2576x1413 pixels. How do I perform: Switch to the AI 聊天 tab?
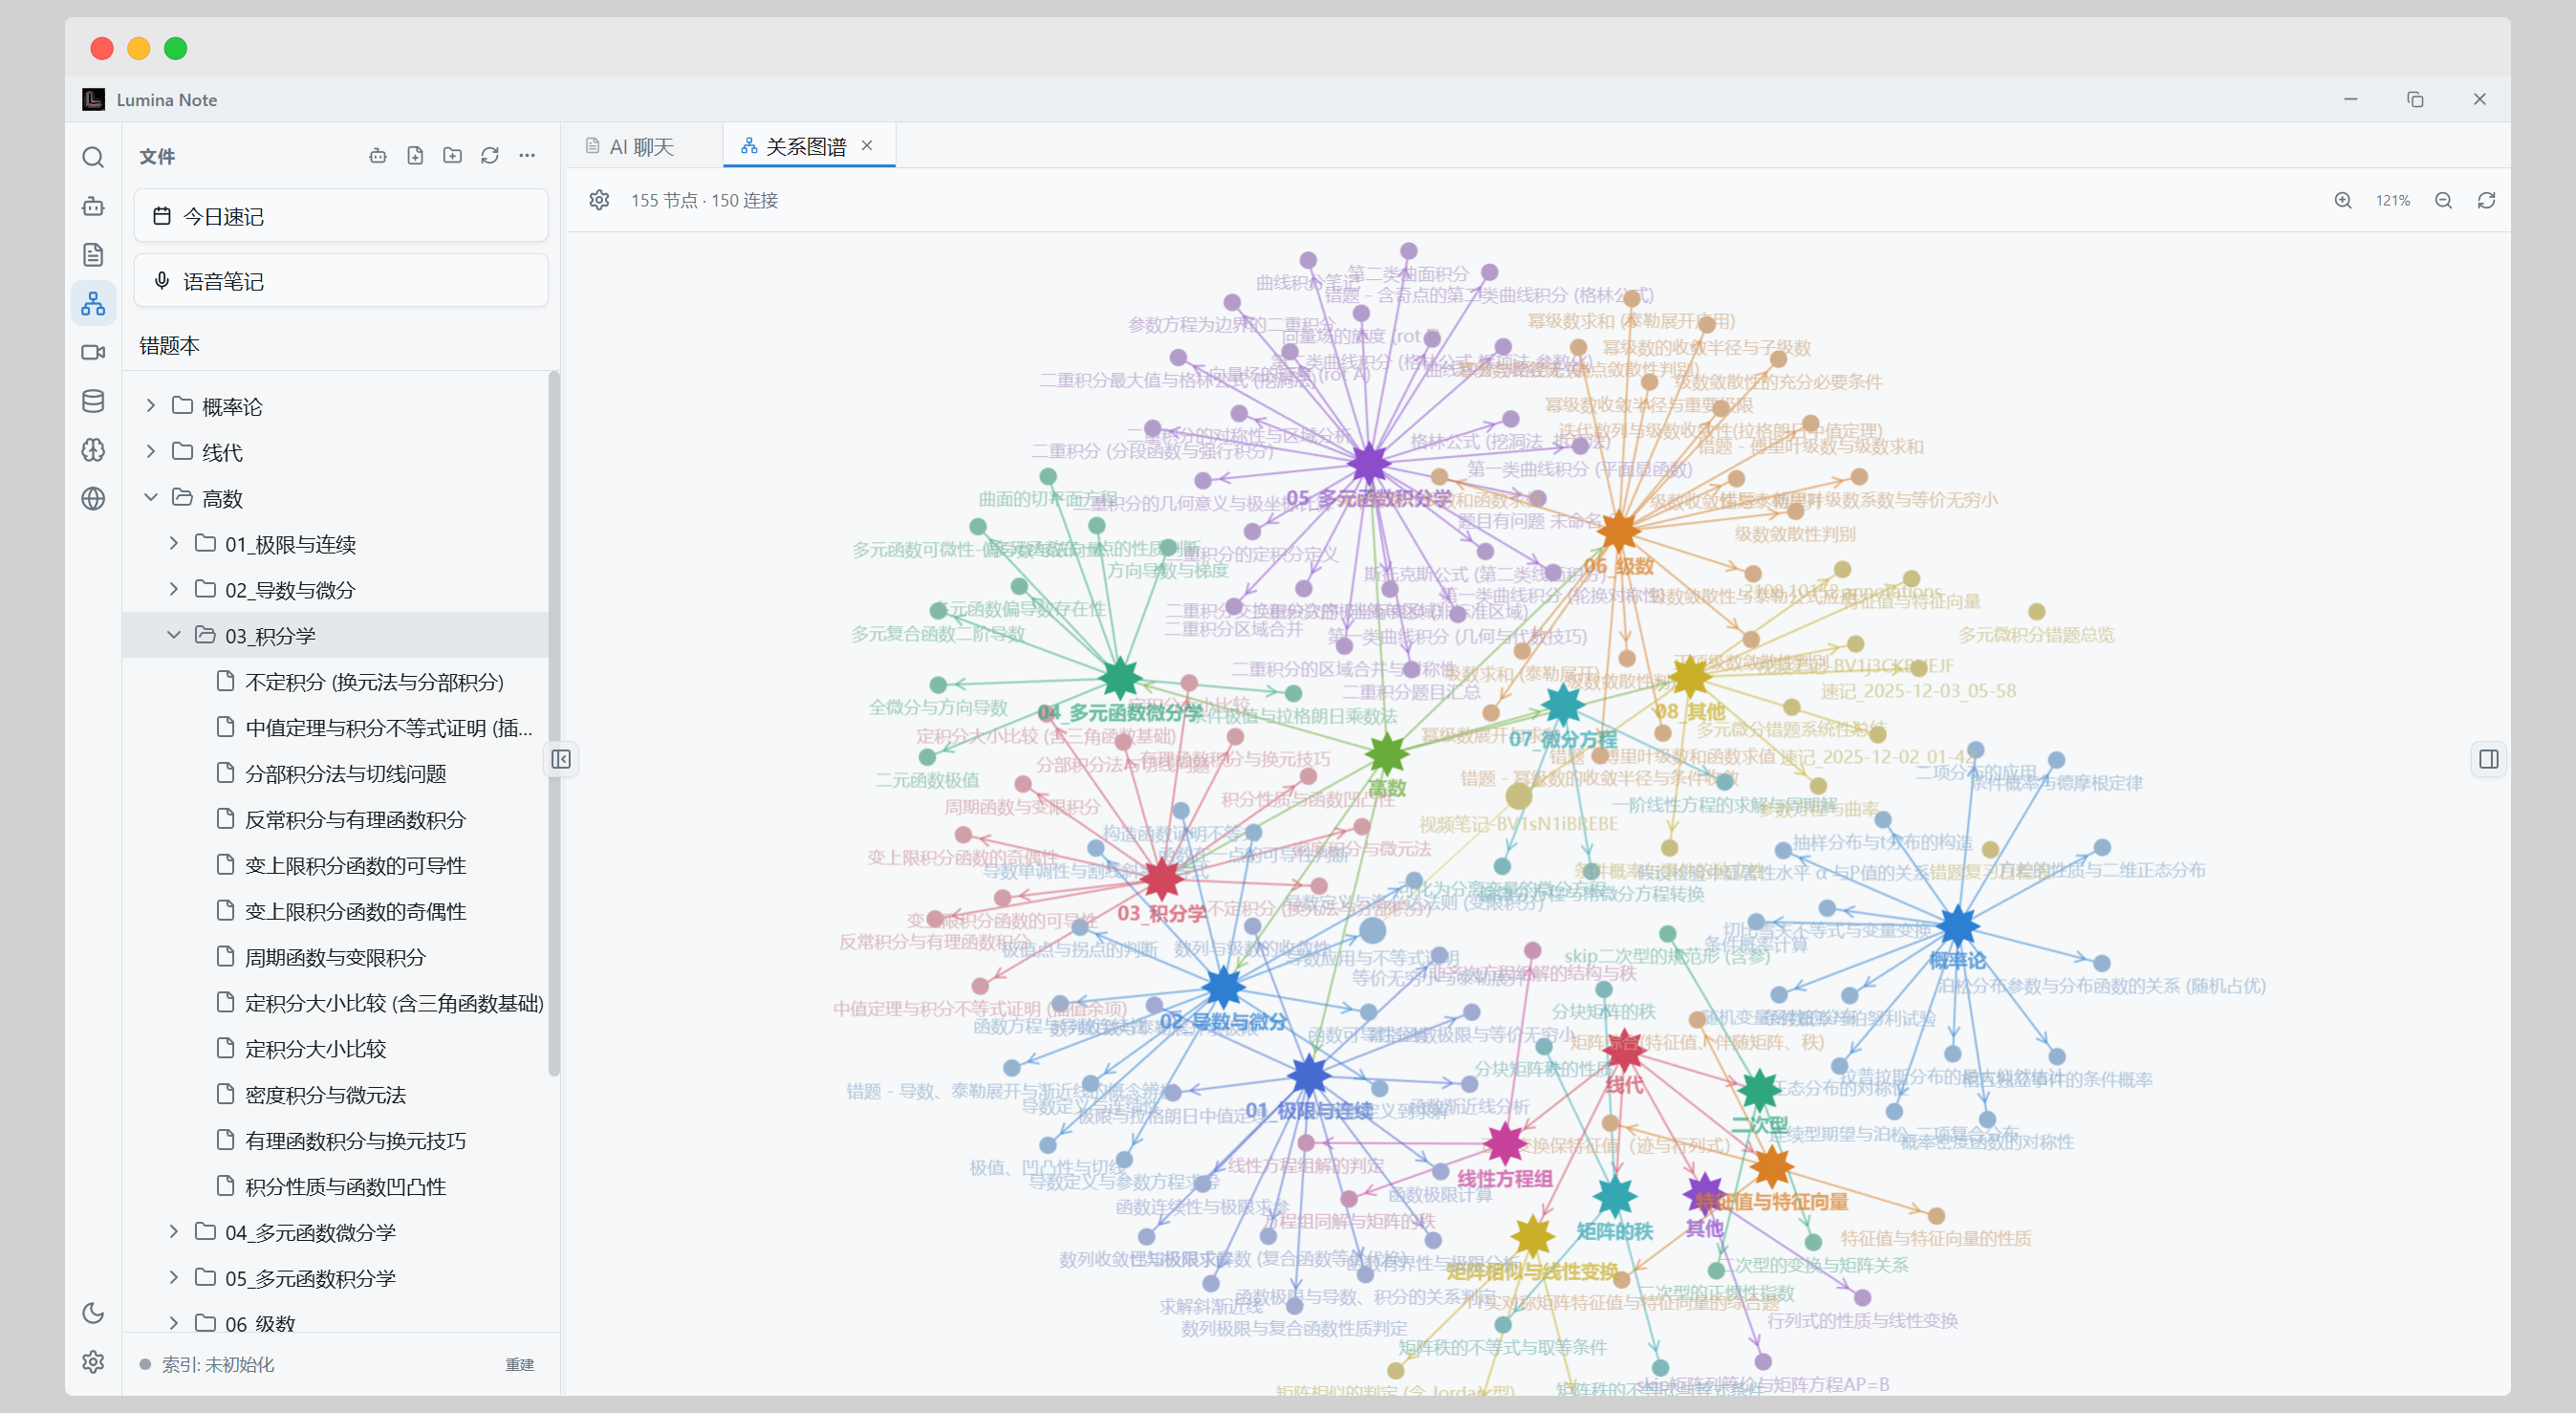tap(641, 145)
